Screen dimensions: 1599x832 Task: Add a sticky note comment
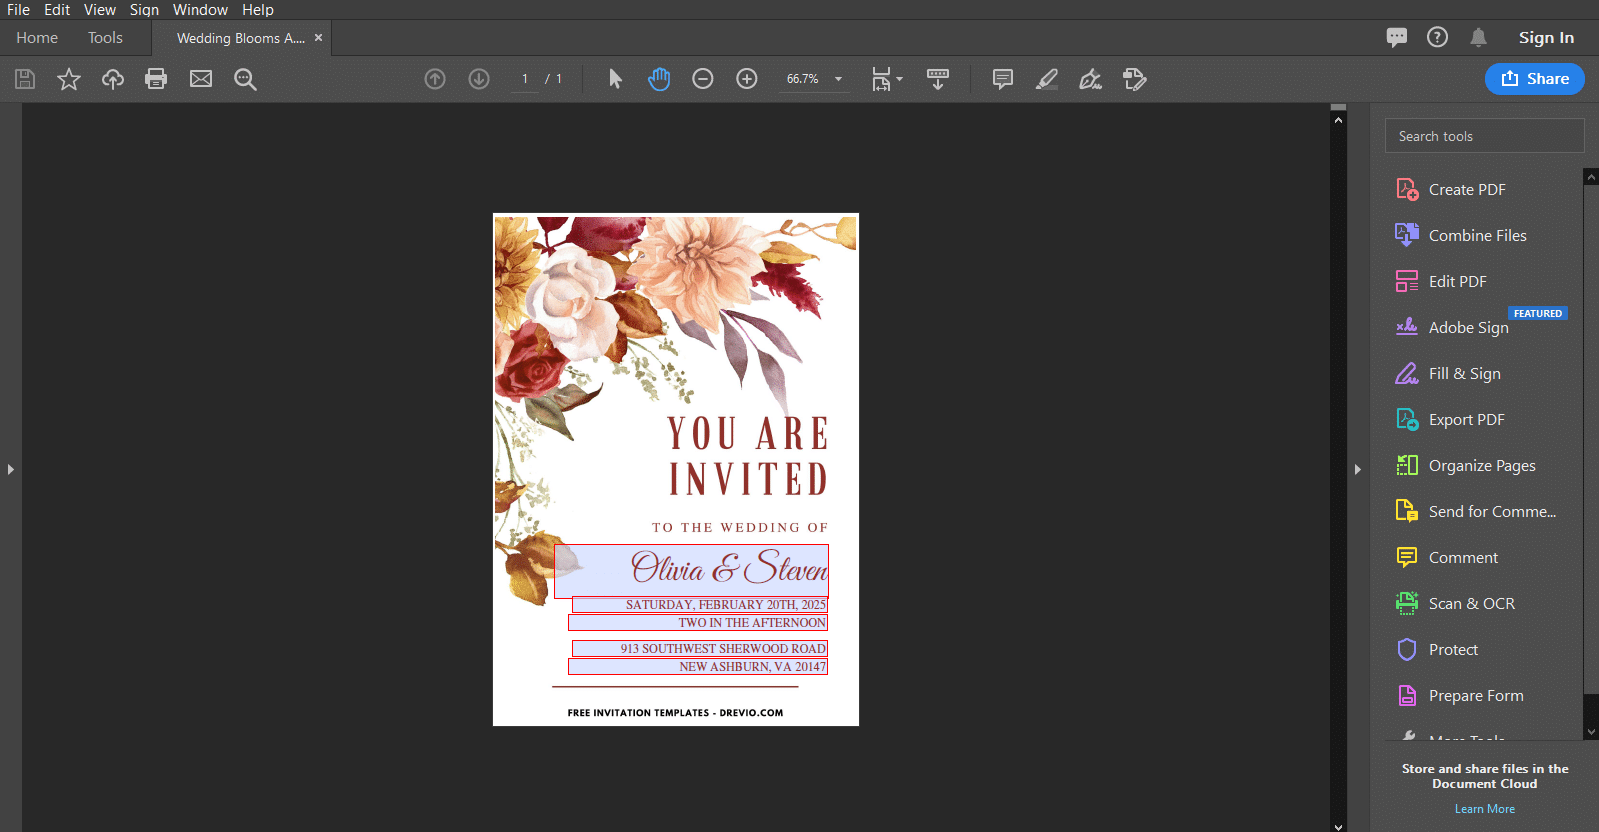(1003, 79)
